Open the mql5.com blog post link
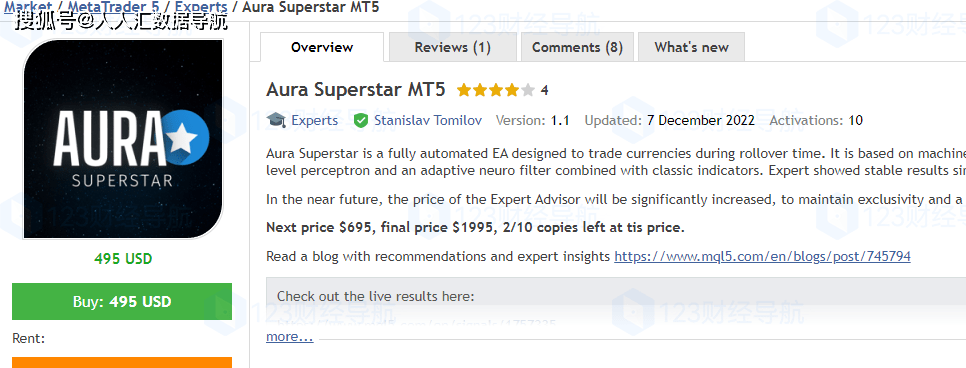Screen dimensions: 966x368 pyautogui.click(x=762, y=256)
